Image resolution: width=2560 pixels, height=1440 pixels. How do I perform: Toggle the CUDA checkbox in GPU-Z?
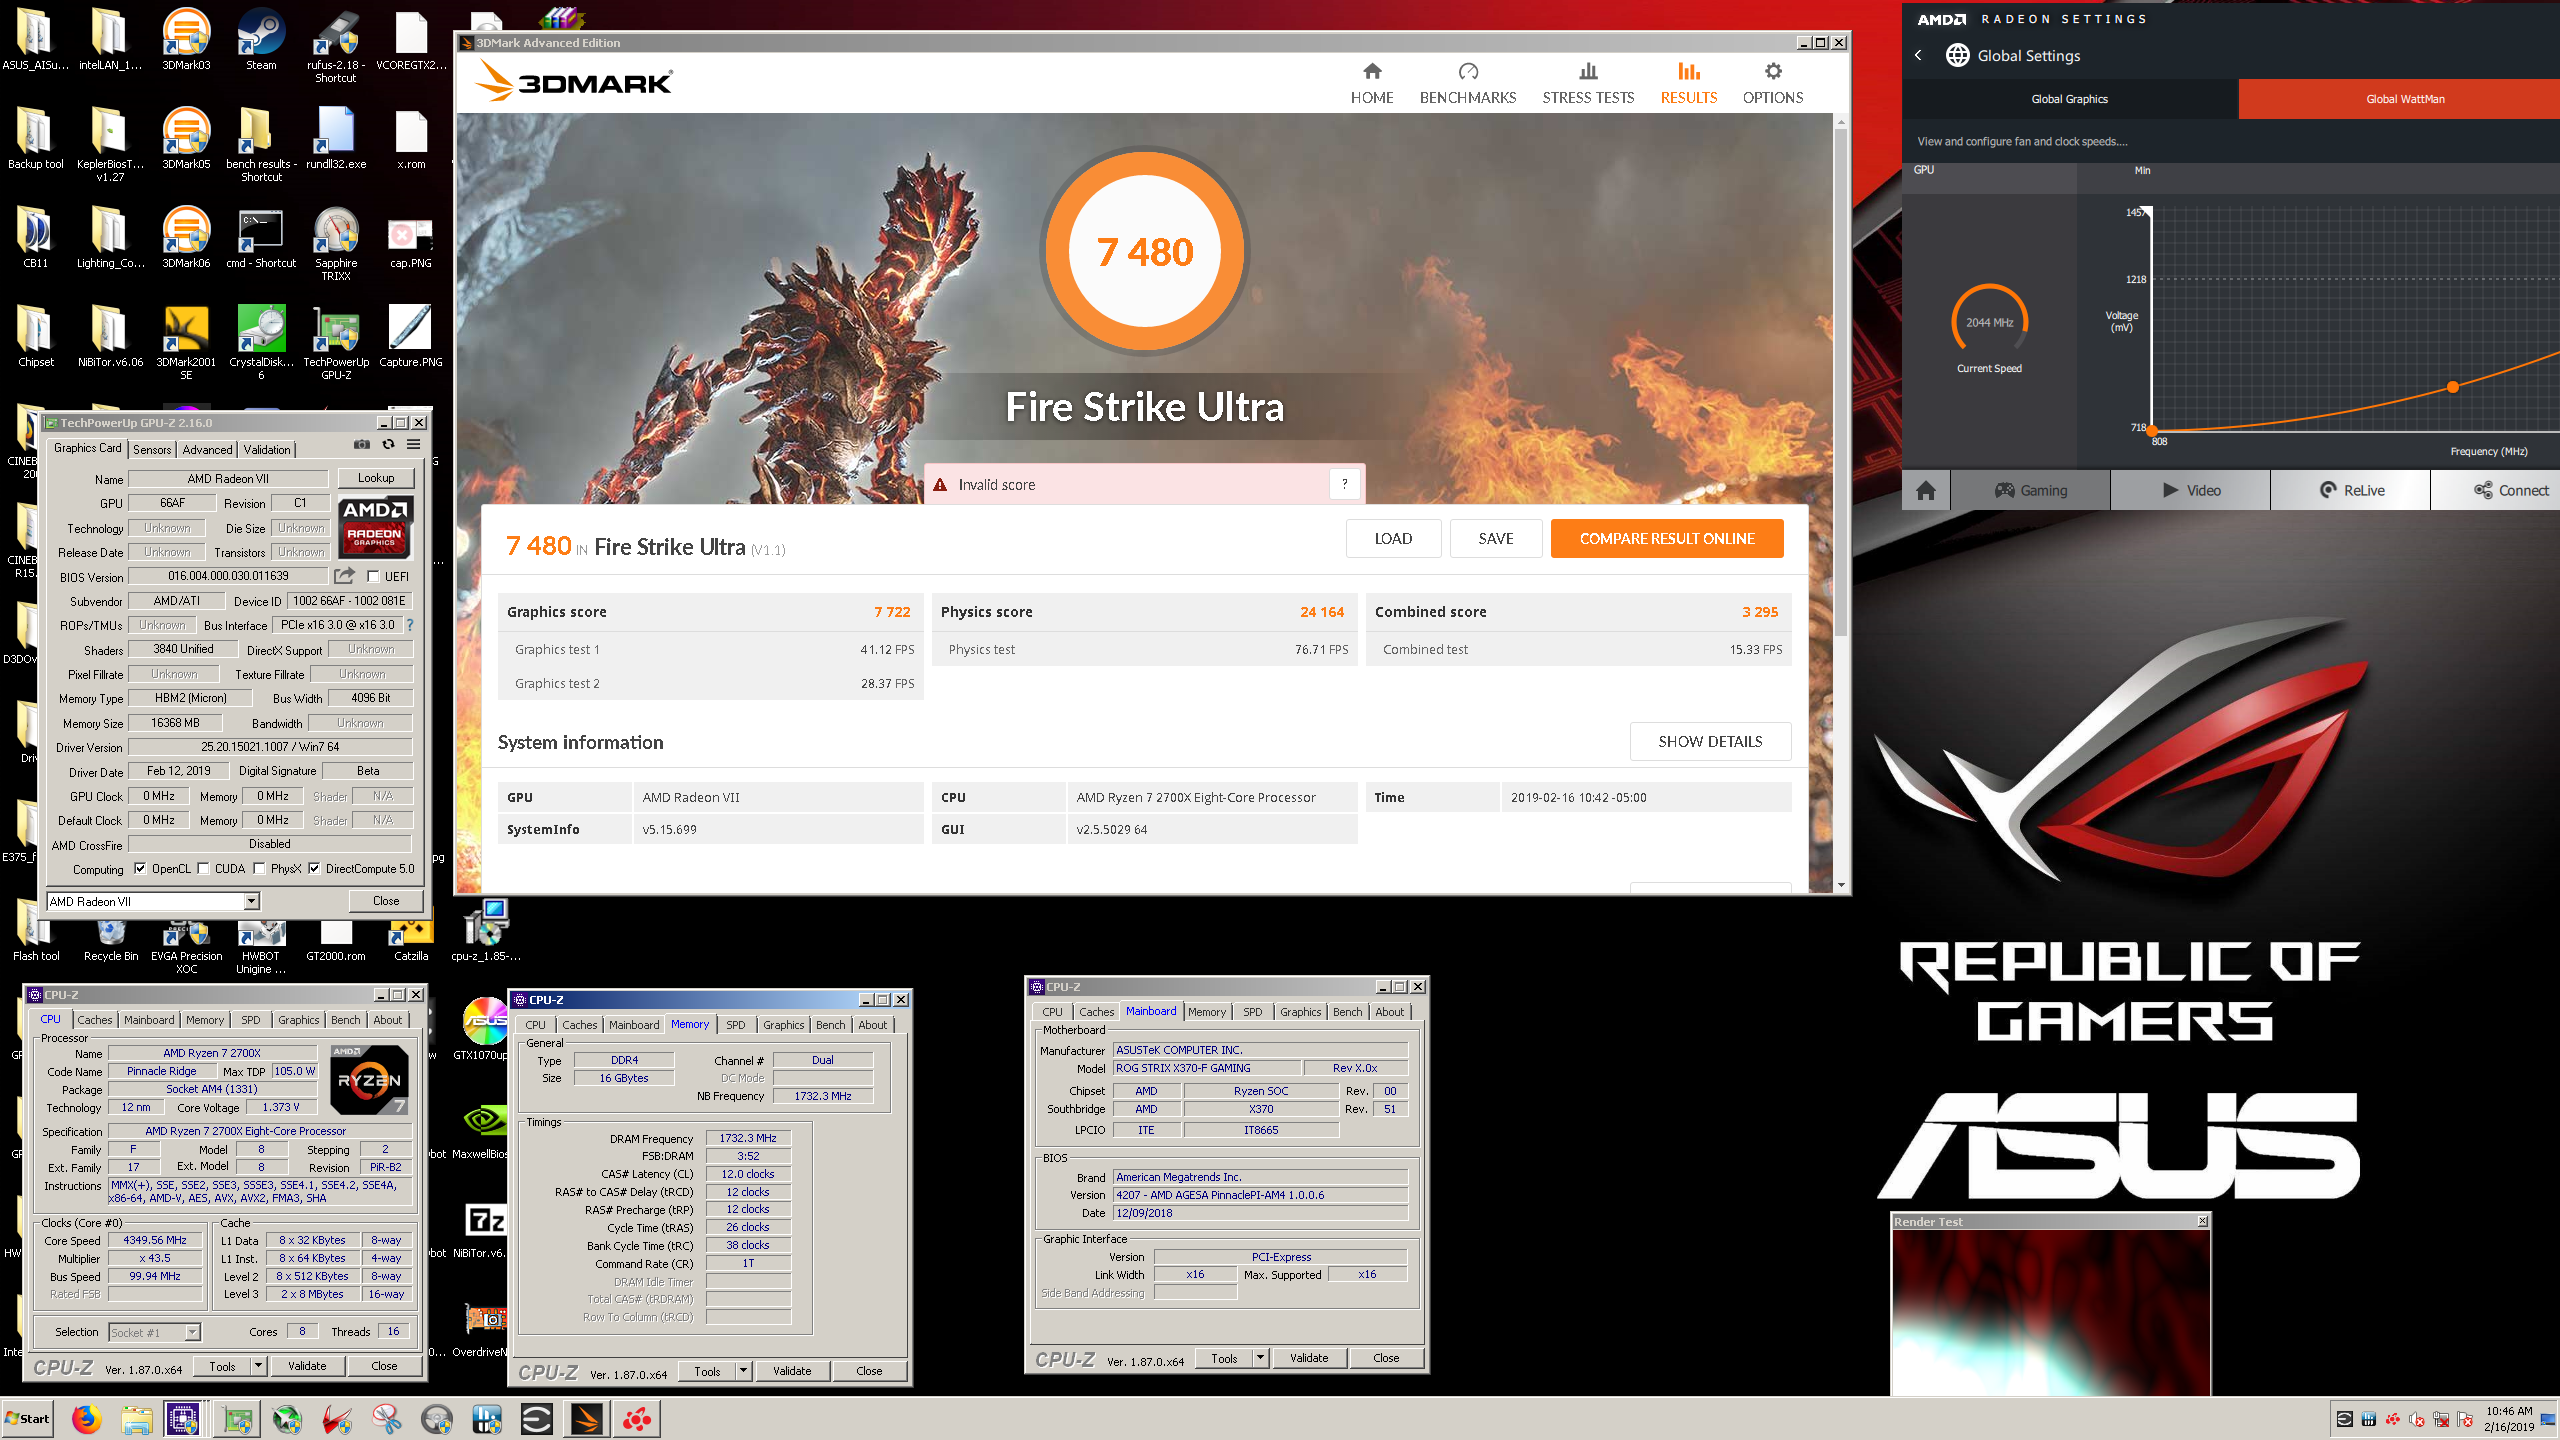[x=203, y=869]
